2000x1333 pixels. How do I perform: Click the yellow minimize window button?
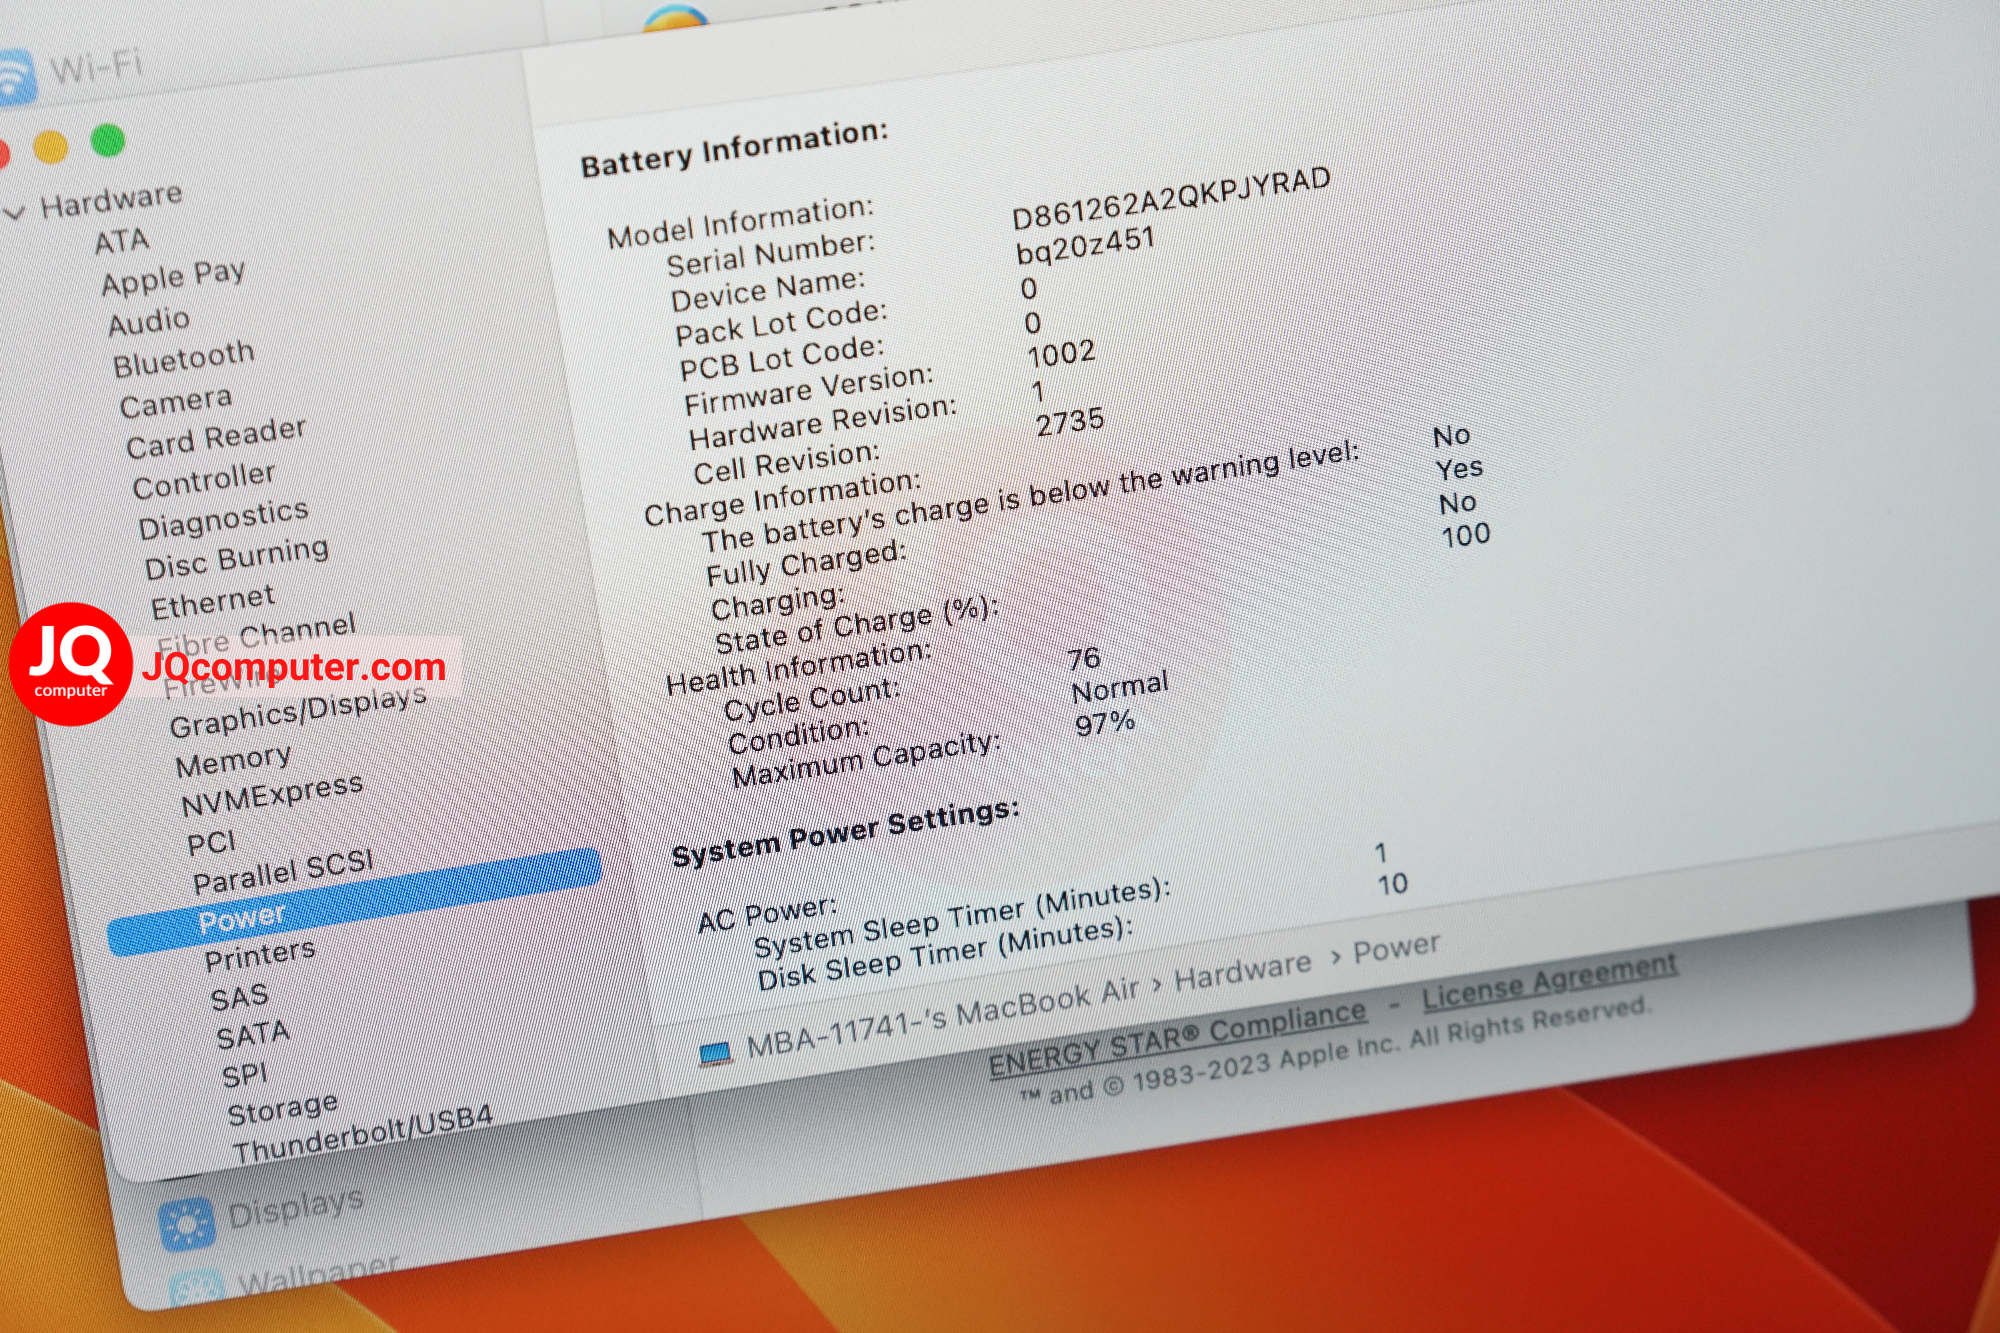pos(51,147)
